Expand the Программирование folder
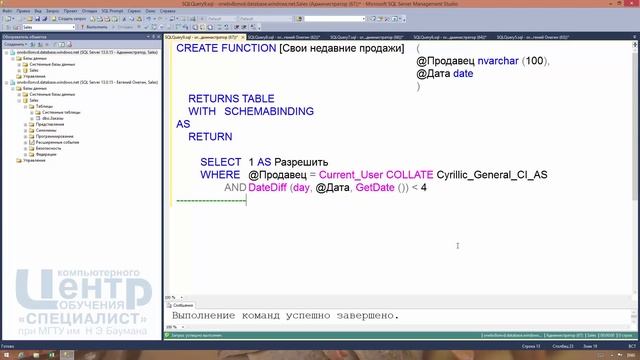 pos(25,136)
